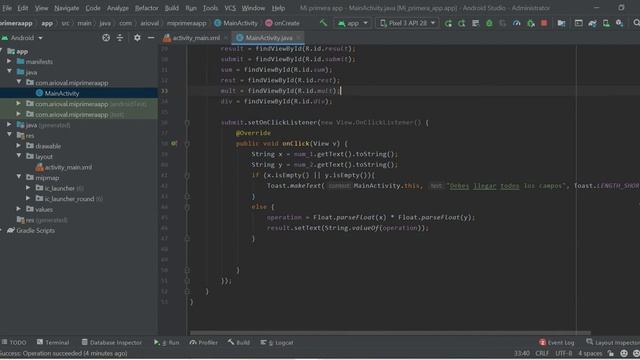640x360 pixels.
Task: Collapse the java folder in the tree
Action: tap(10, 71)
